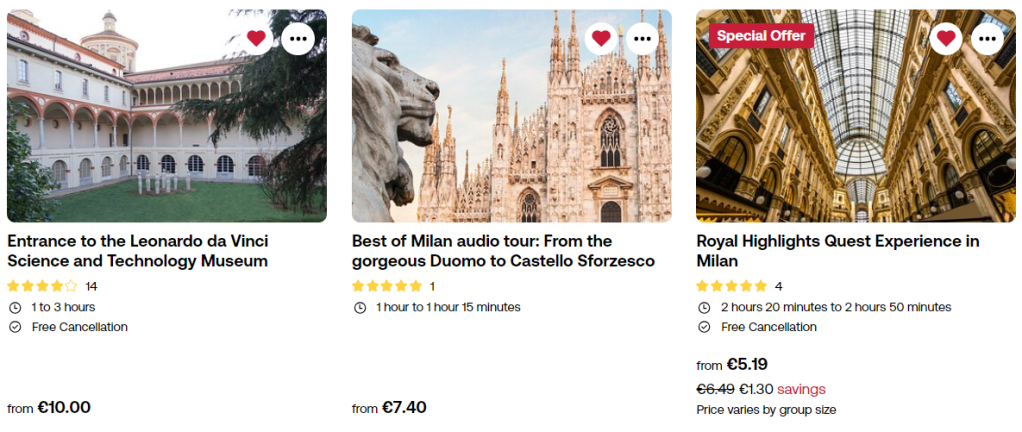Click the clock icon beside 1 to 3 hours
Screen dimensions: 1022x432
(x=15, y=307)
